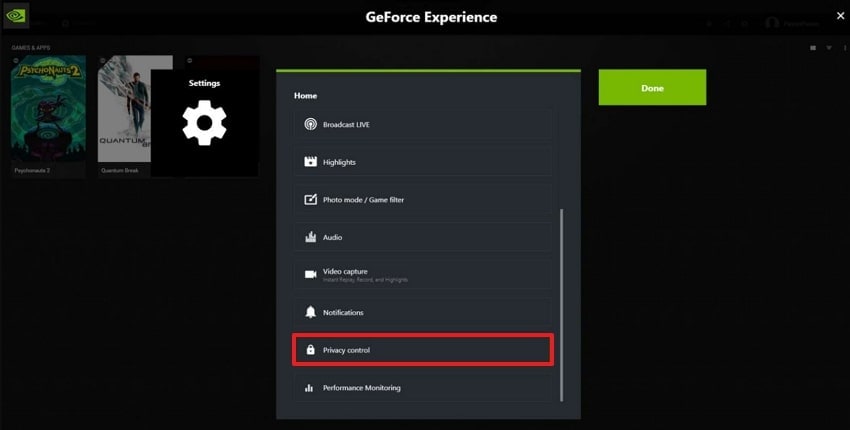Click the Privacy control lock icon

(310, 350)
